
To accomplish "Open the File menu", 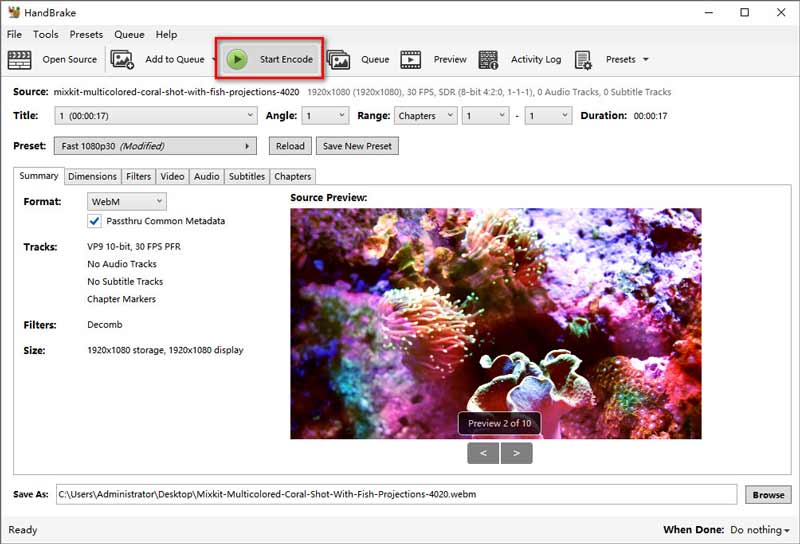I will 14,35.
